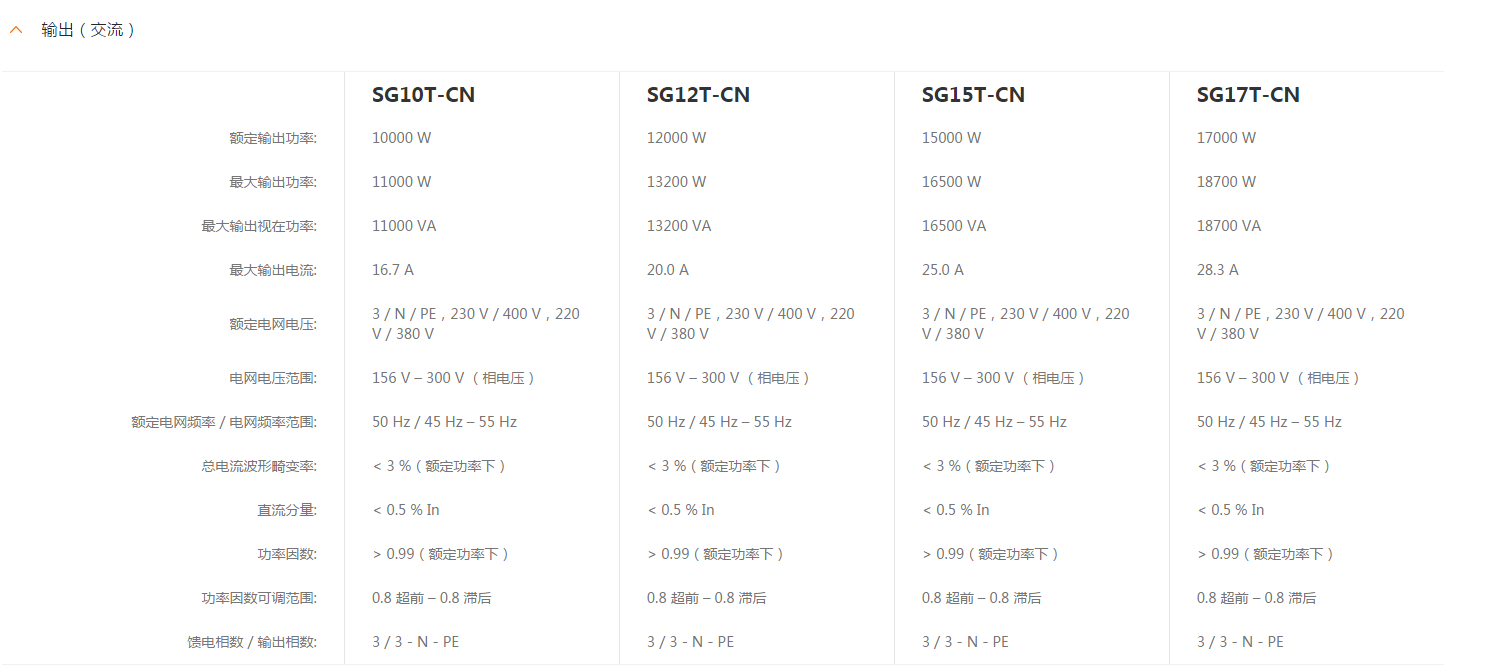Click the 总电流波形畸变率 row label
The height and width of the screenshot is (670, 1493).
coord(259,466)
